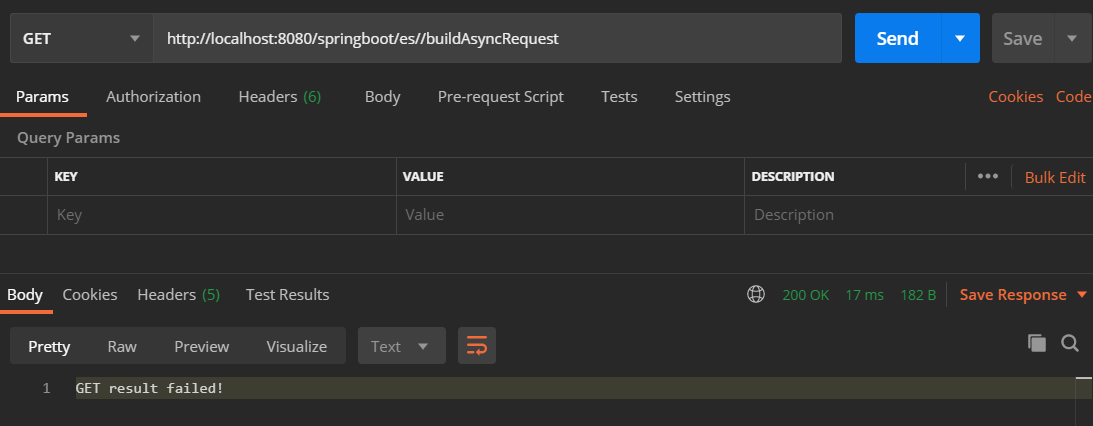The width and height of the screenshot is (1093, 426).
Task: Expand the Save button dropdown arrow
Action: pyautogui.click(x=1073, y=39)
